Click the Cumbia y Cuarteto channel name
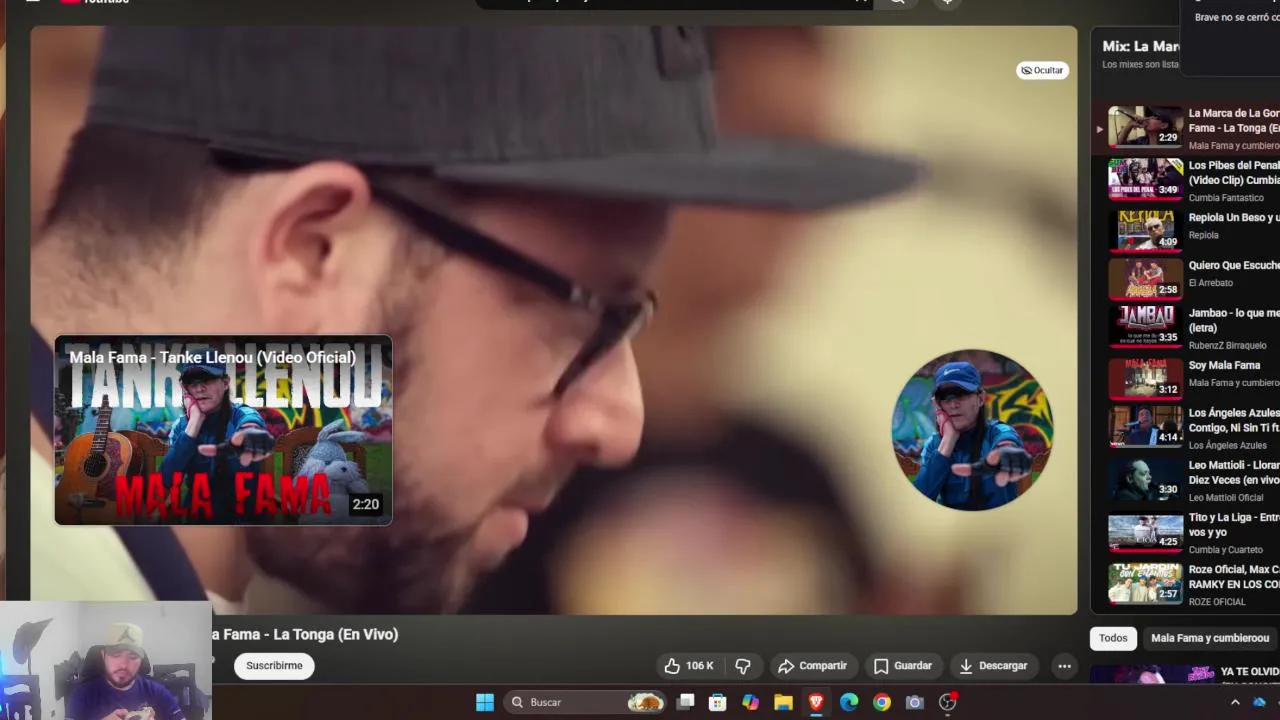This screenshot has height=720, width=1280. coord(1226,550)
